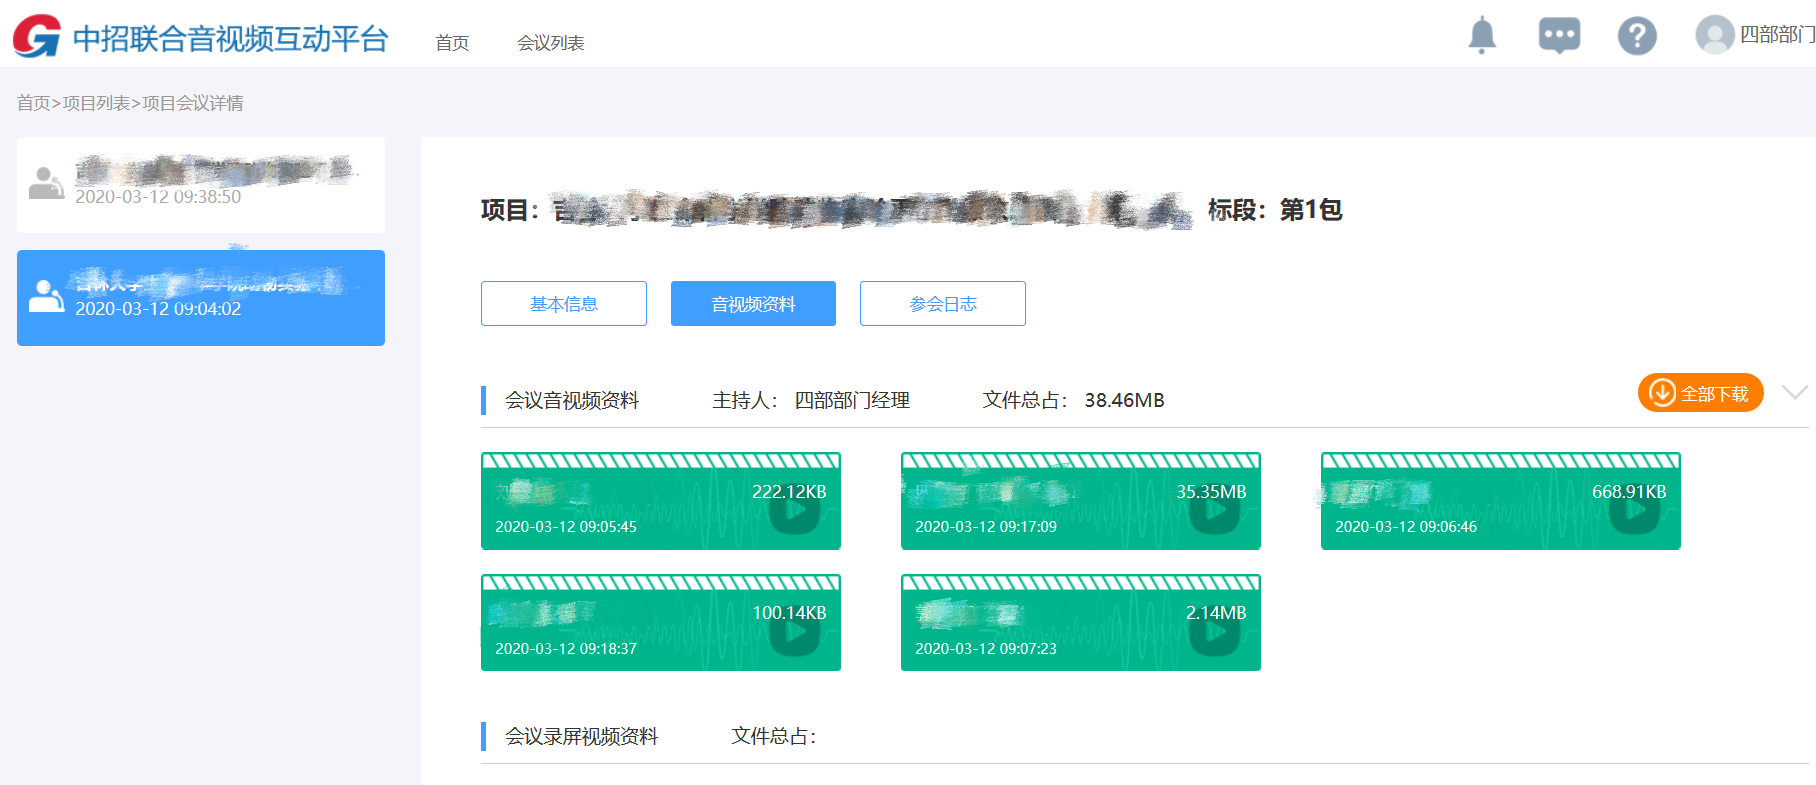The width and height of the screenshot is (1816, 785).
Task: Play the 100.14KB audio recording
Action: pos(794,632)
